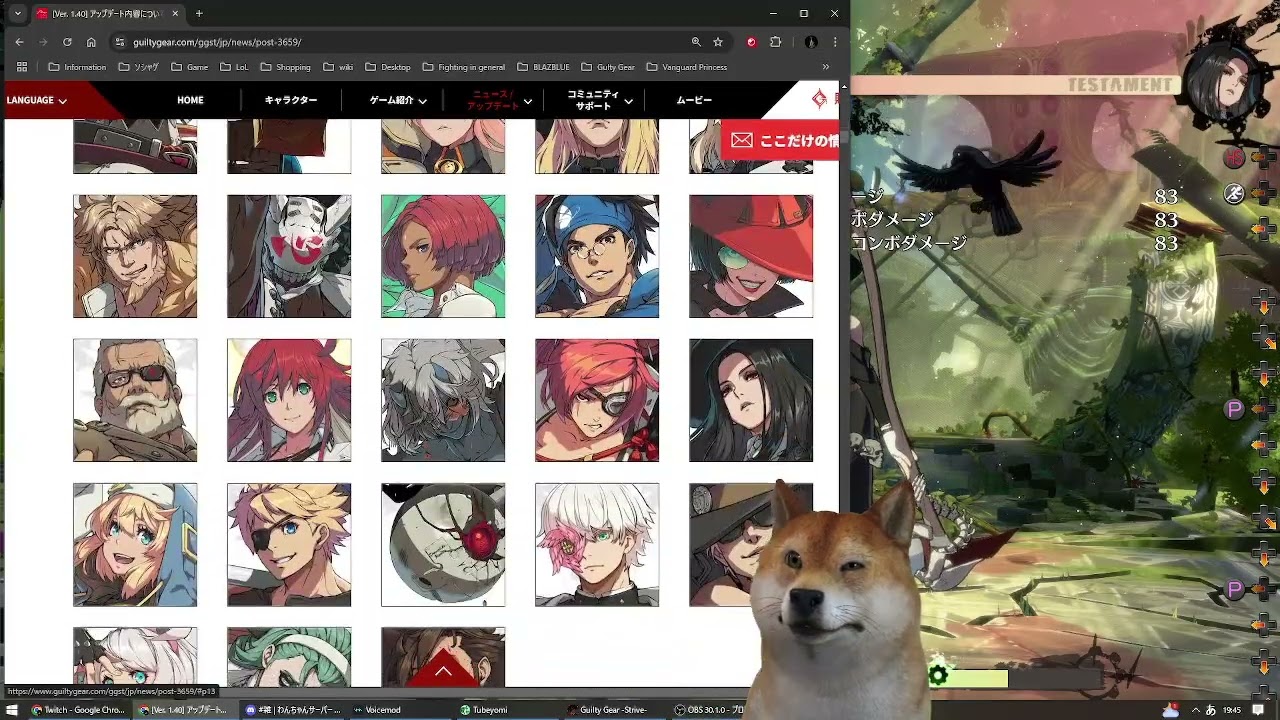Open Chrome profile avatar

(x=811, y=42)
